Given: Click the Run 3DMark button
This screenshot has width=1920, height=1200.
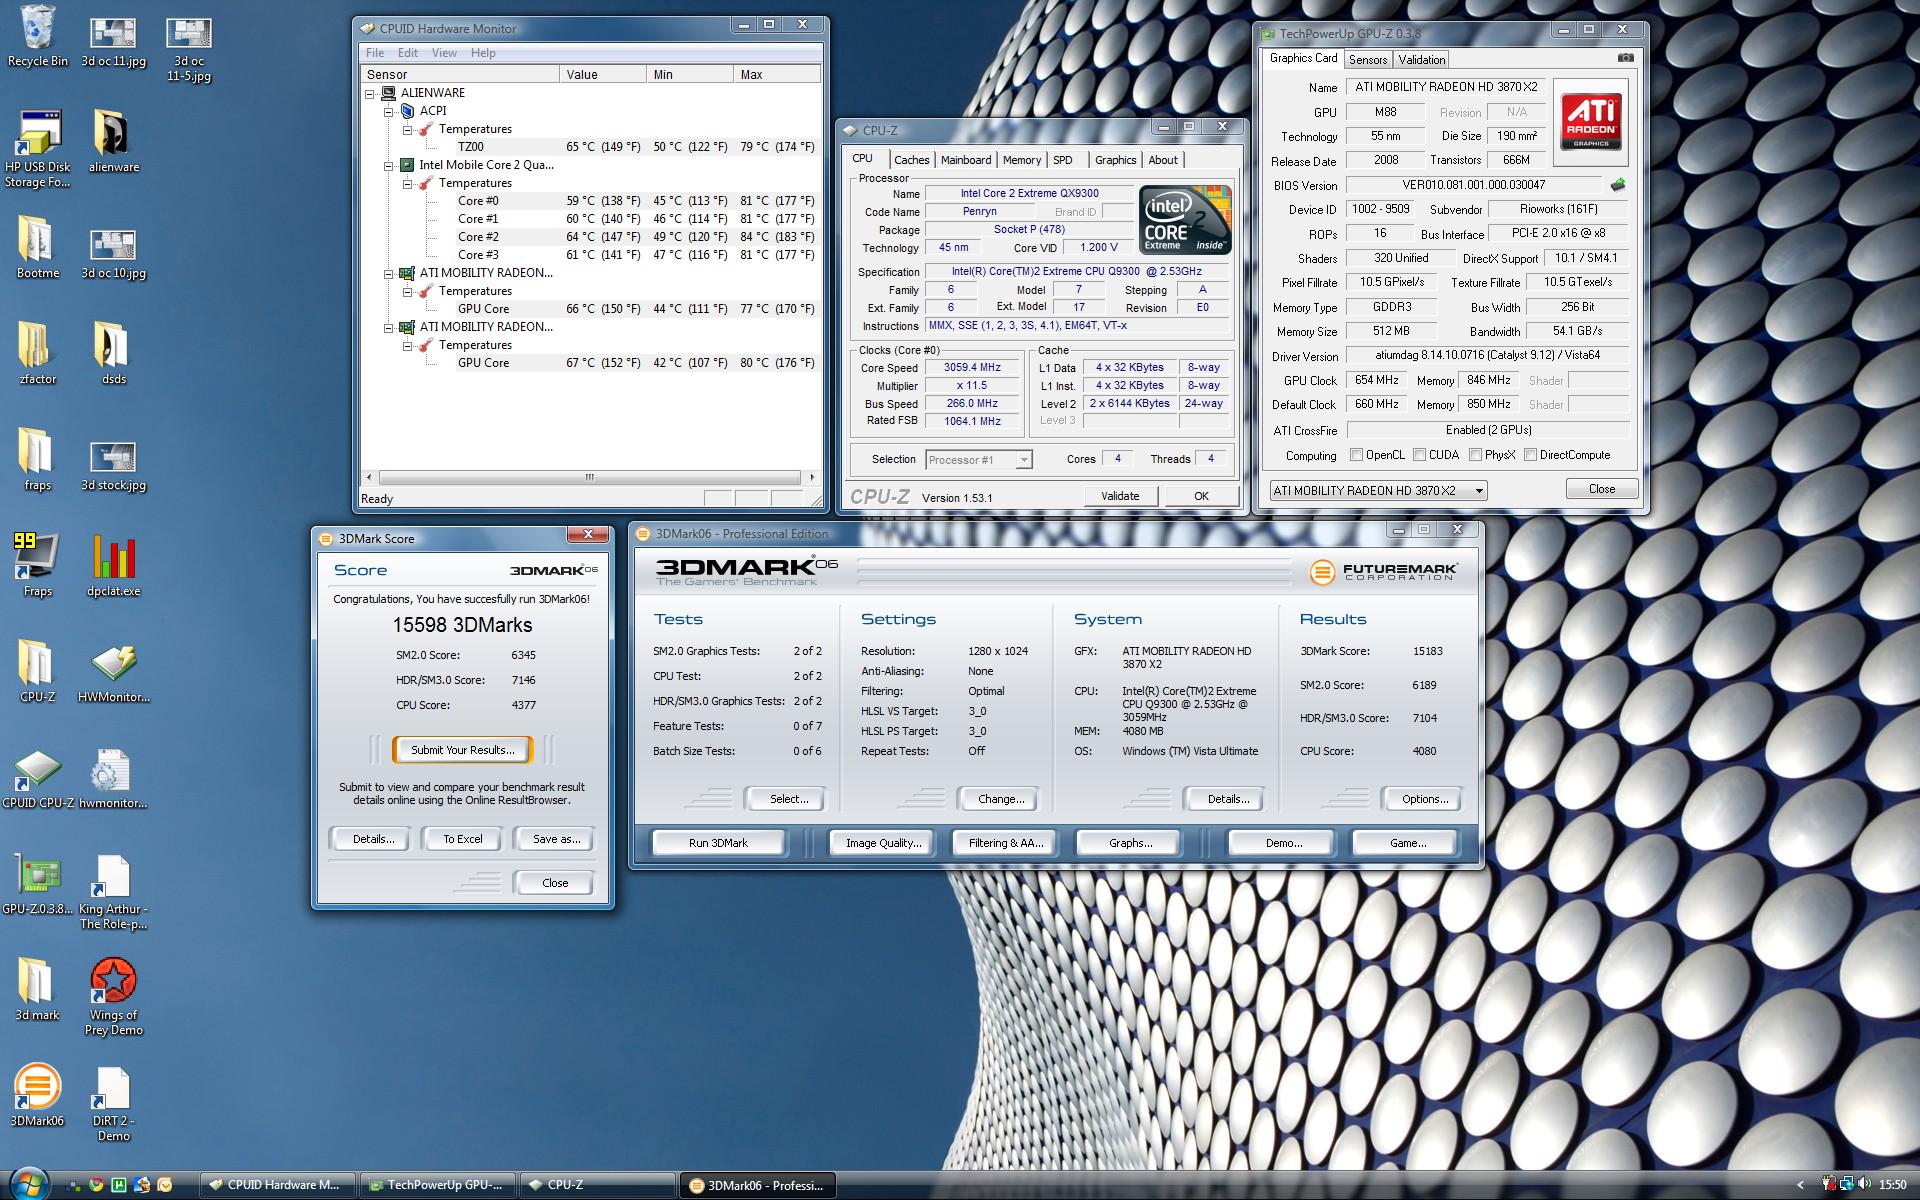Looking at the screenshot, I should coord(718,843).
